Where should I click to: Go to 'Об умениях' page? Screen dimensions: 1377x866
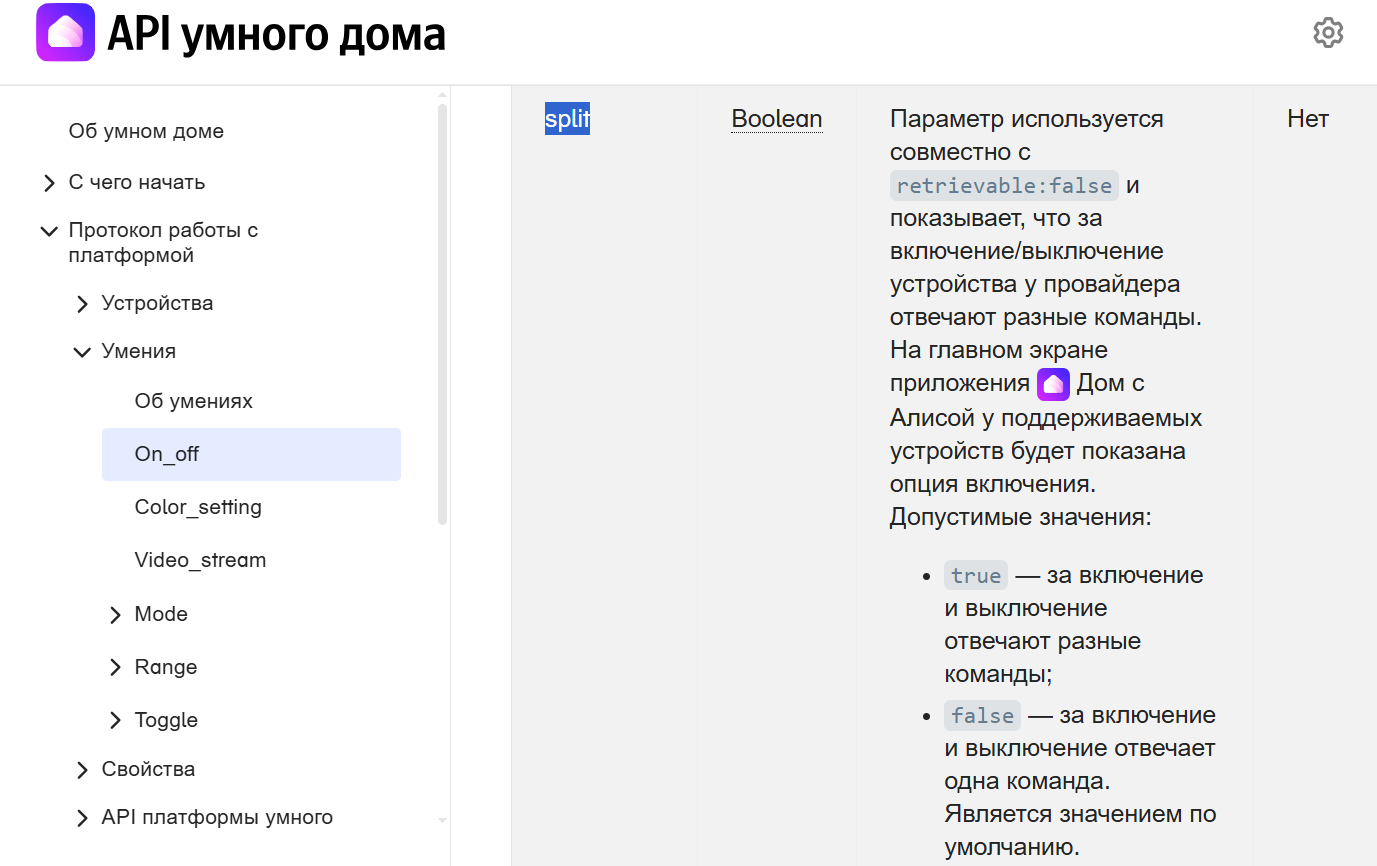(x=193, y=401)
